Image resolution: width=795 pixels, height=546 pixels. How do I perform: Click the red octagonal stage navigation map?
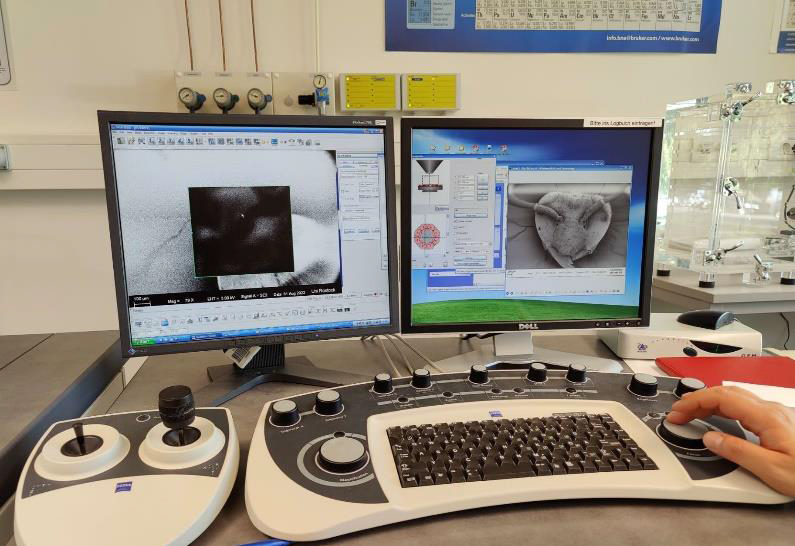[x=427, y=235]
